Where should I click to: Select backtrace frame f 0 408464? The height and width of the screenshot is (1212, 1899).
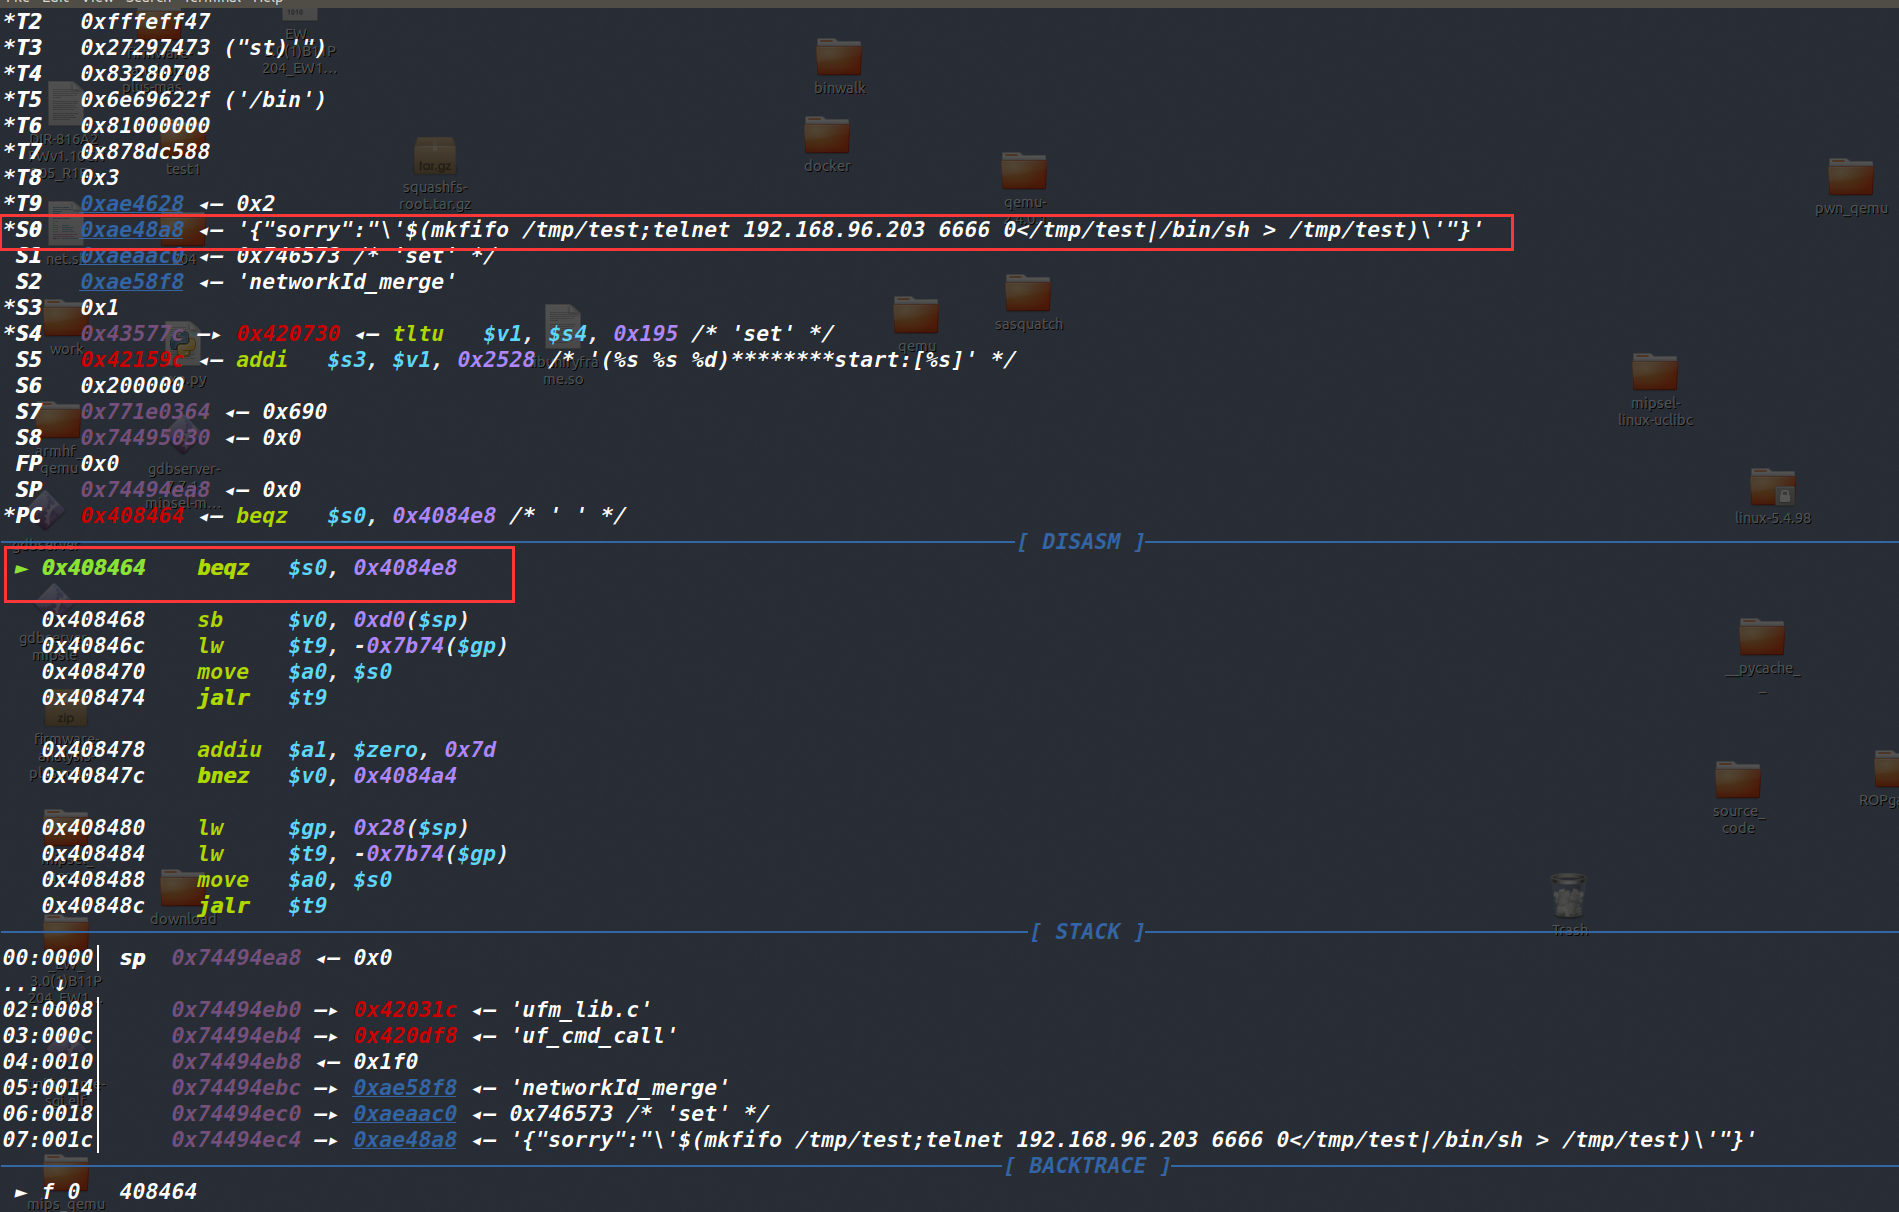tap(105, 1192)
